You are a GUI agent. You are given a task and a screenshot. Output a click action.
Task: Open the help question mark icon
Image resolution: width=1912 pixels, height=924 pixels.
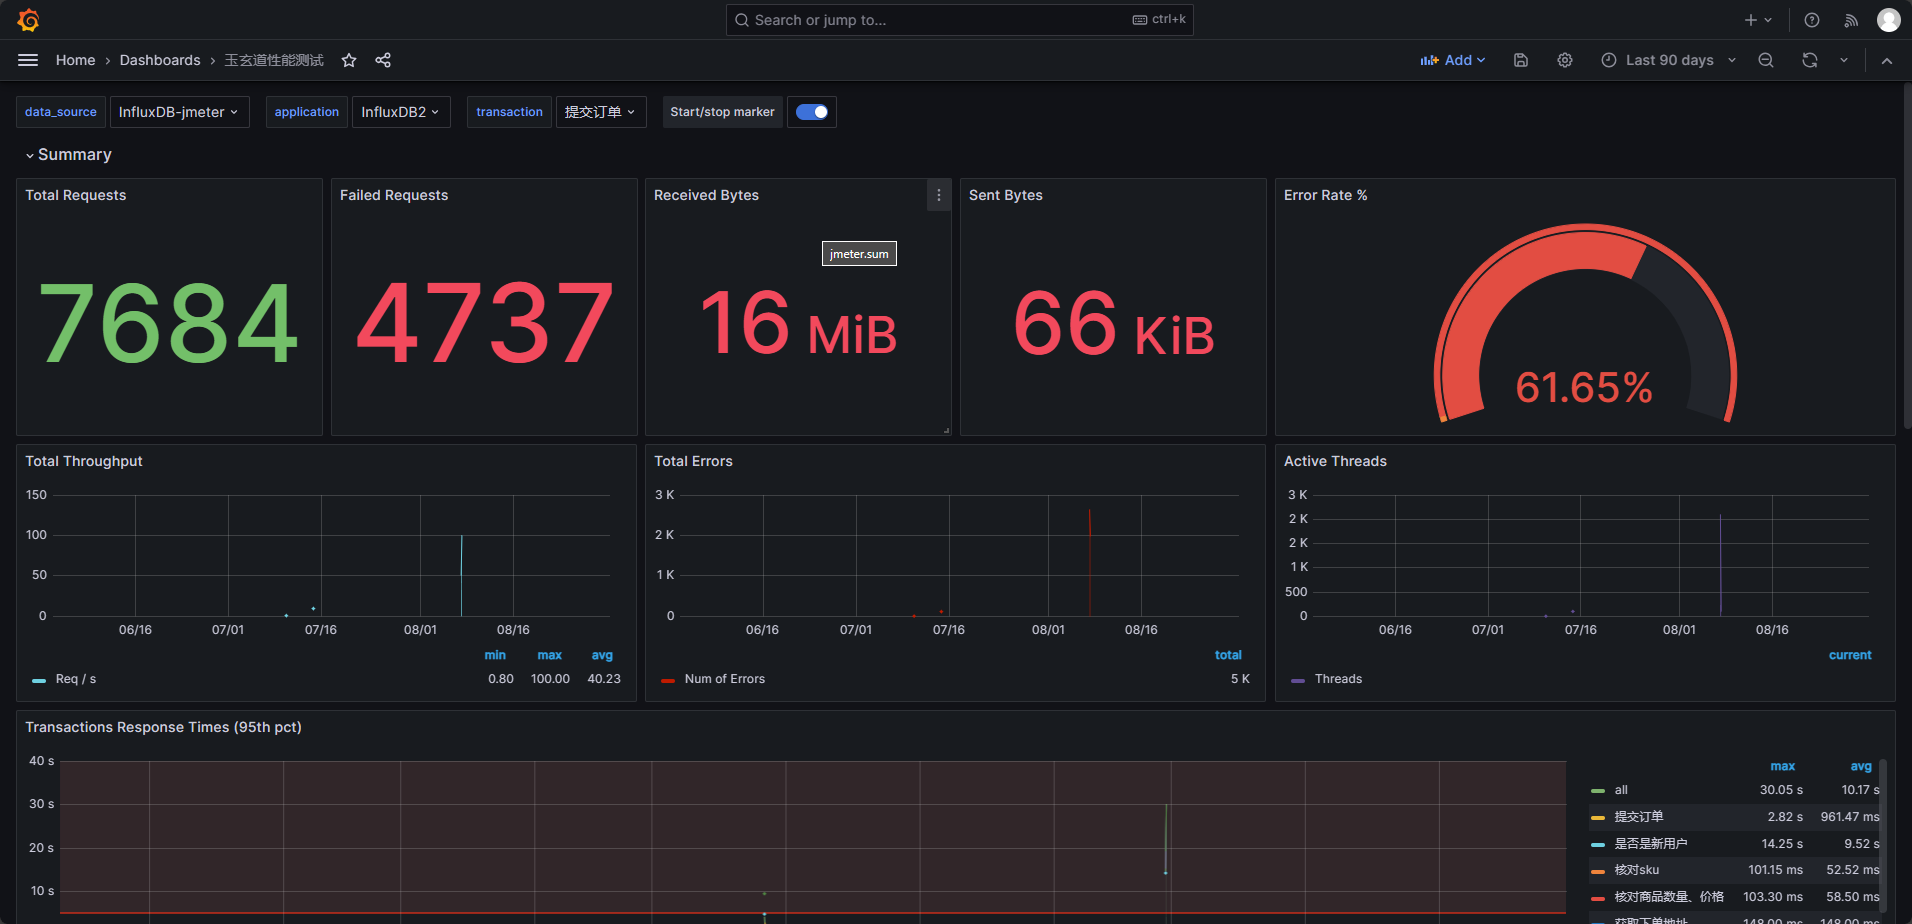[x=1812, y=20]
